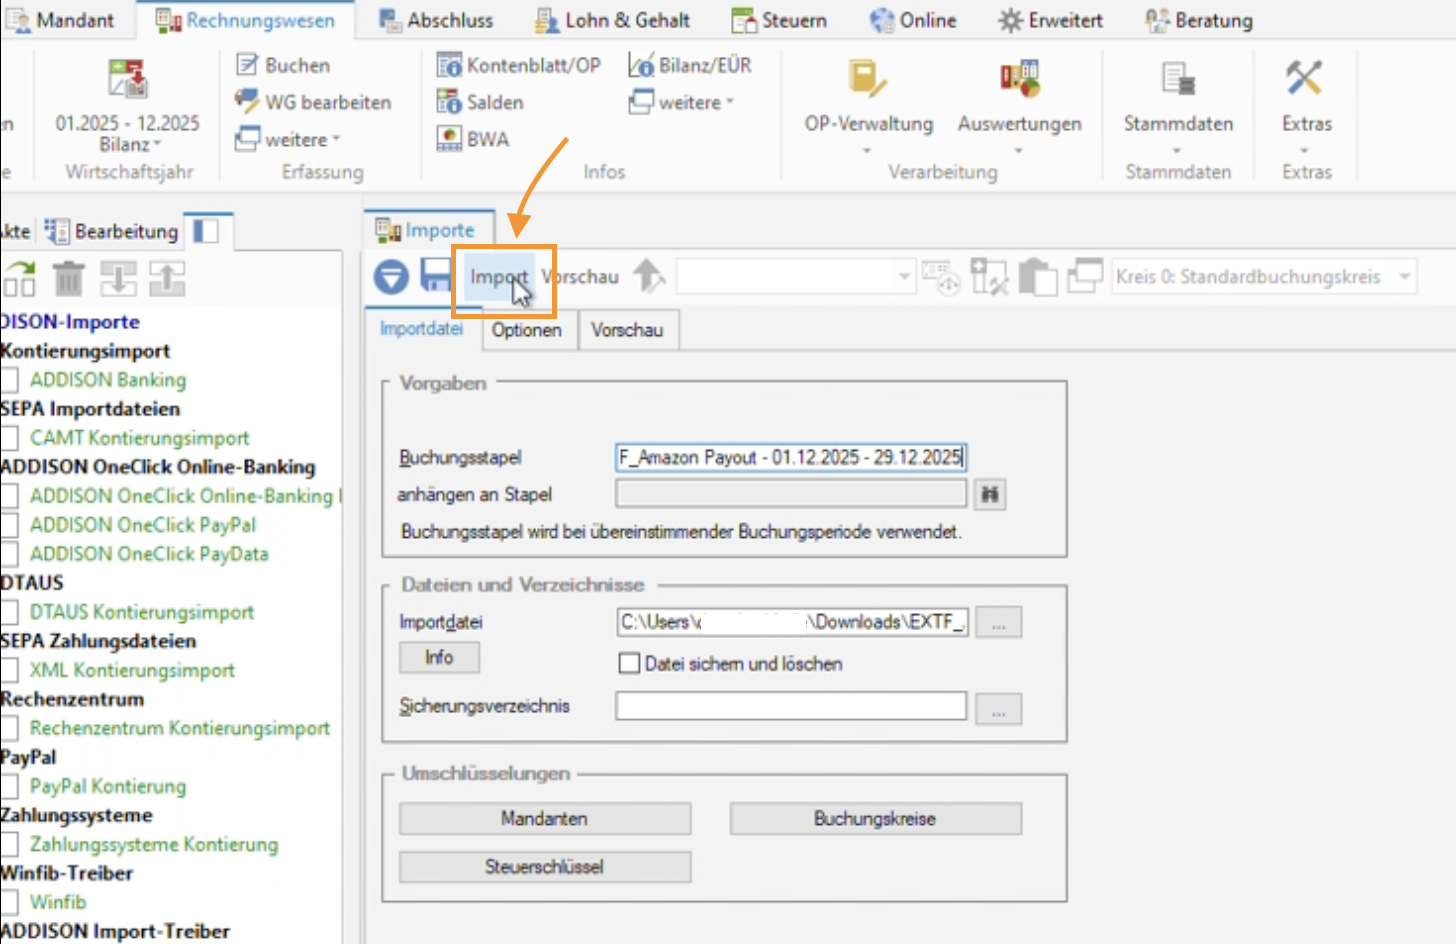Click the blue filter funnel icon
This screenshot has height=944, width=1456.
(391, 276)
